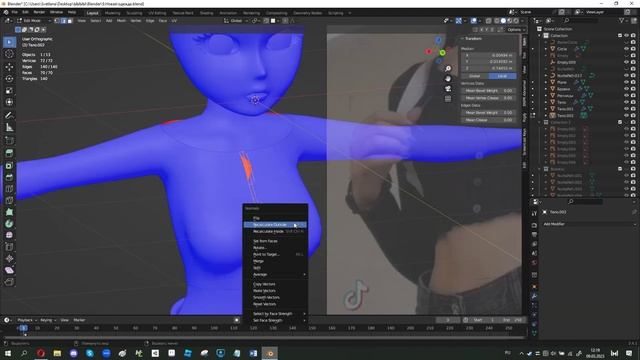This screenshot has width=640, height=360.
Task: Toggle X-ray view button
Action: point(489,20)
